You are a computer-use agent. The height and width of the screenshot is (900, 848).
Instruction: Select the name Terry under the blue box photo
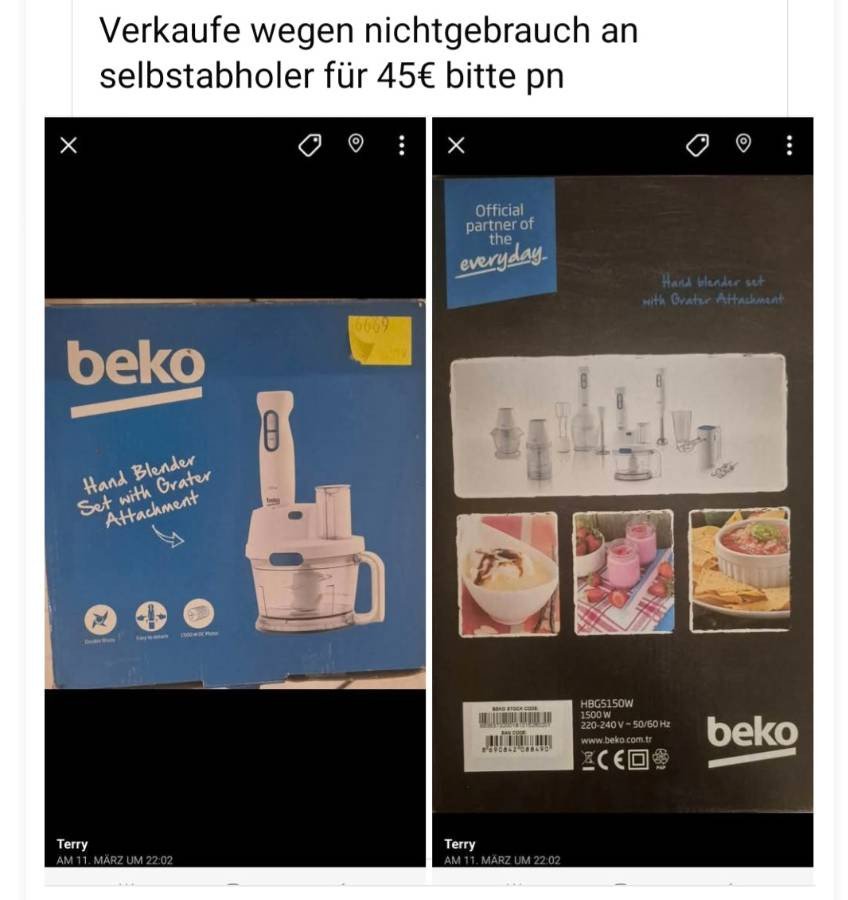click(72, 844)
